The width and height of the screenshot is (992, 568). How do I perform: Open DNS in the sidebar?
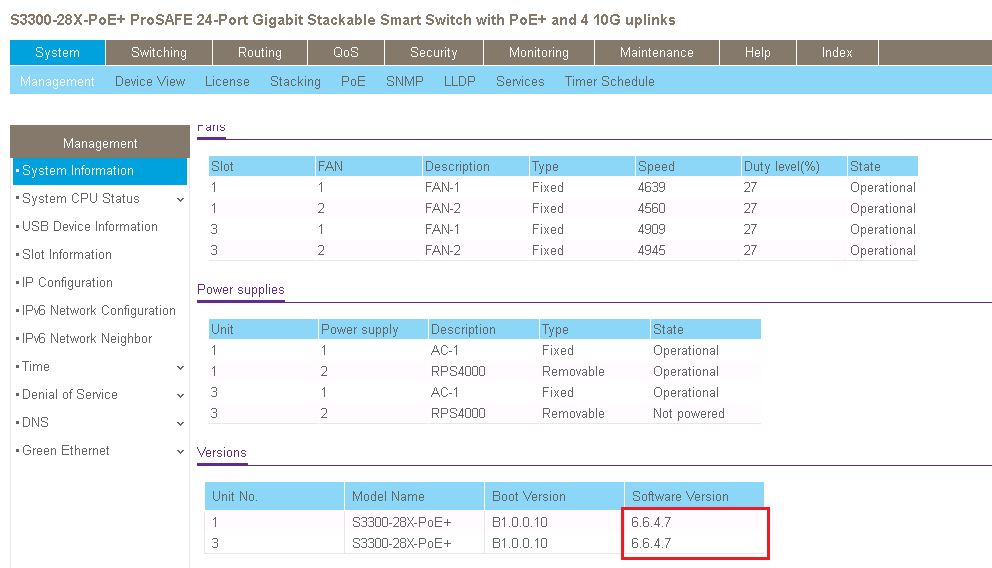click(35, 423)
